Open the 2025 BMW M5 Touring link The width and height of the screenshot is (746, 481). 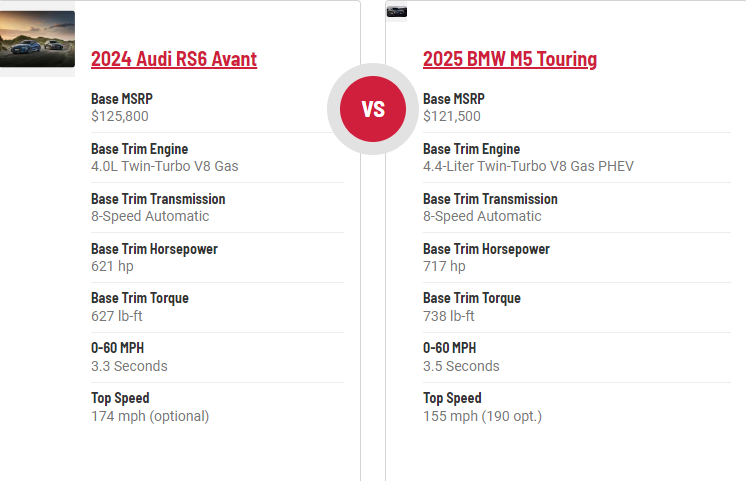pyautogui.click(x=509, y=59)
